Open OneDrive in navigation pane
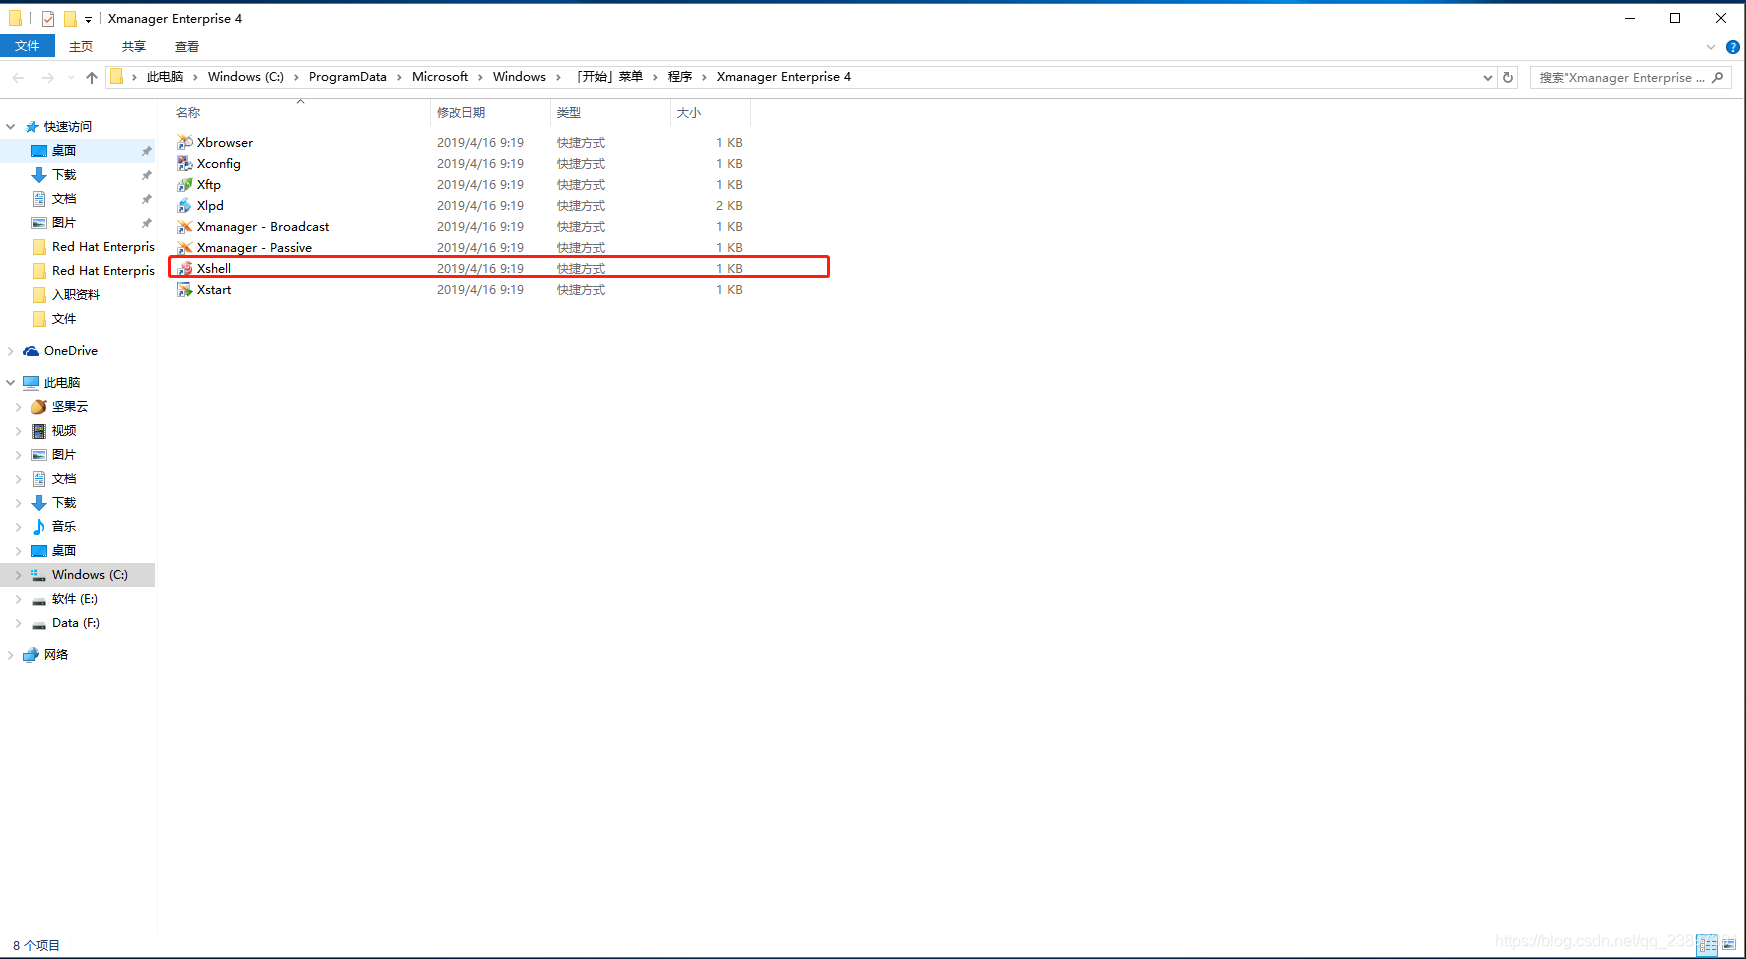The image size is (1746, 959). pos(70,351)
